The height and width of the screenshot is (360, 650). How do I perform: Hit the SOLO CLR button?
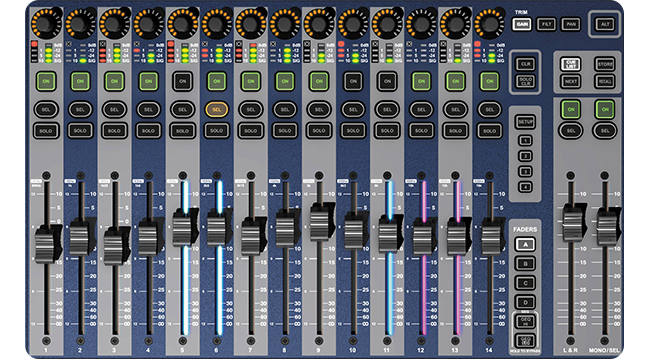pos(525,81)
